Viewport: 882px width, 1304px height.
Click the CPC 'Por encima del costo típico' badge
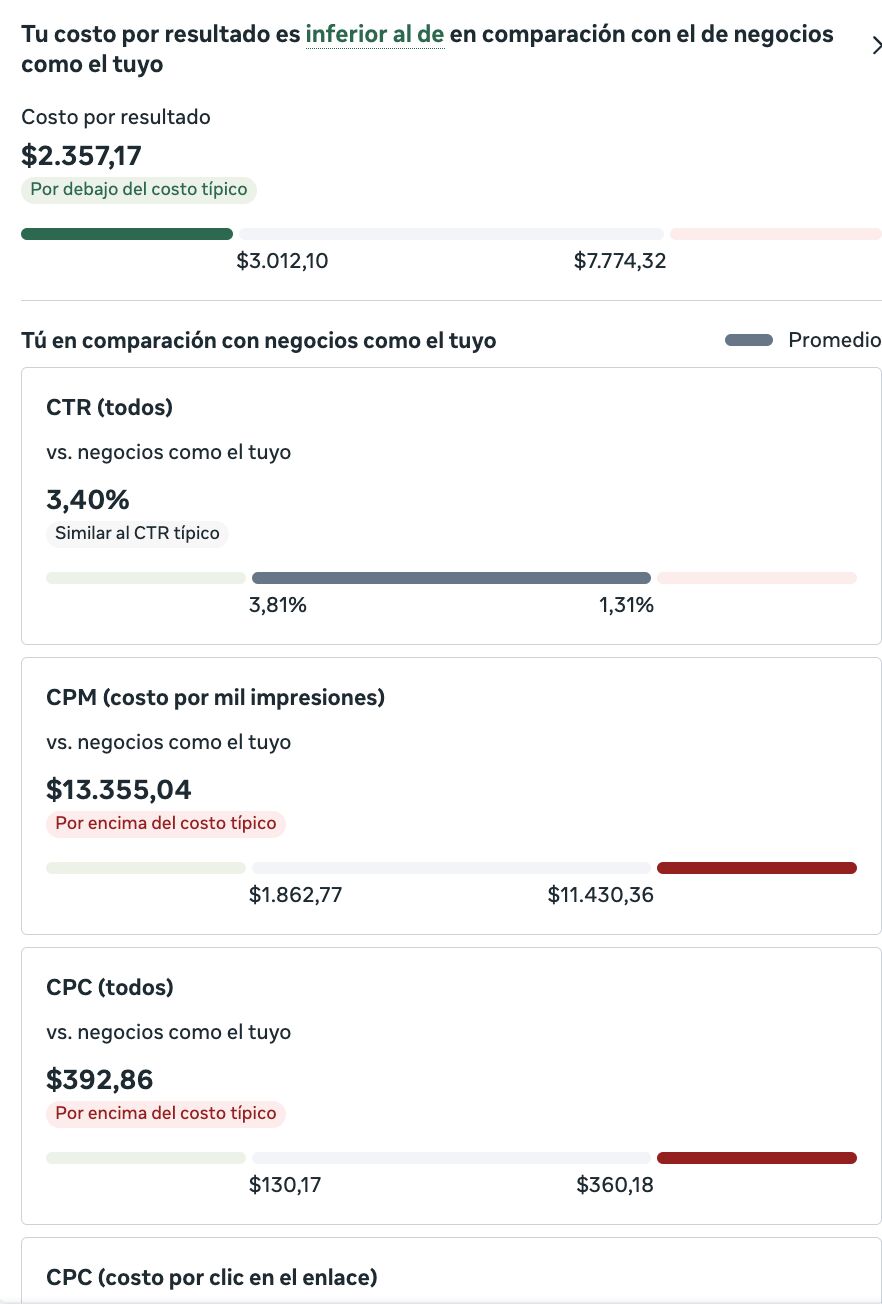(166, 1113)
